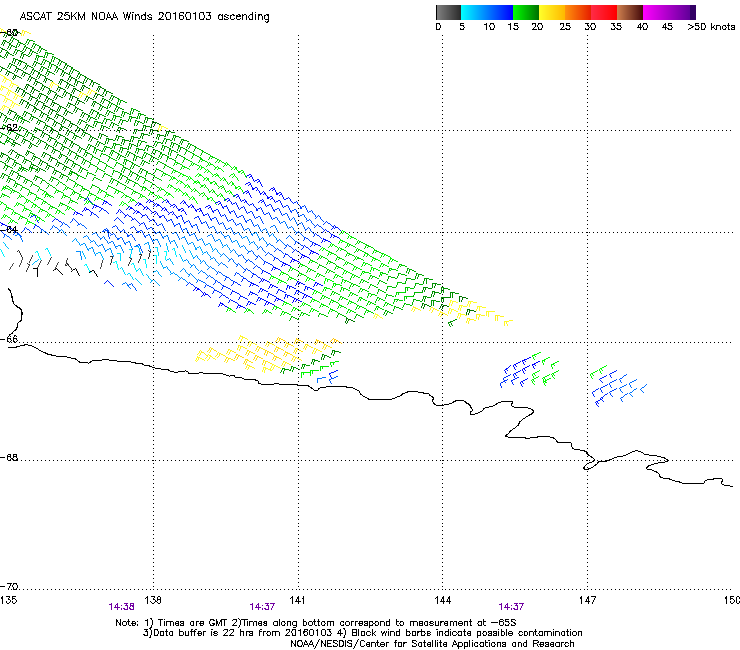Select the gray 0-5 knots legend swatch
Image resolution: width=740 pixels, height=650 pixels.
pos(448,12)
